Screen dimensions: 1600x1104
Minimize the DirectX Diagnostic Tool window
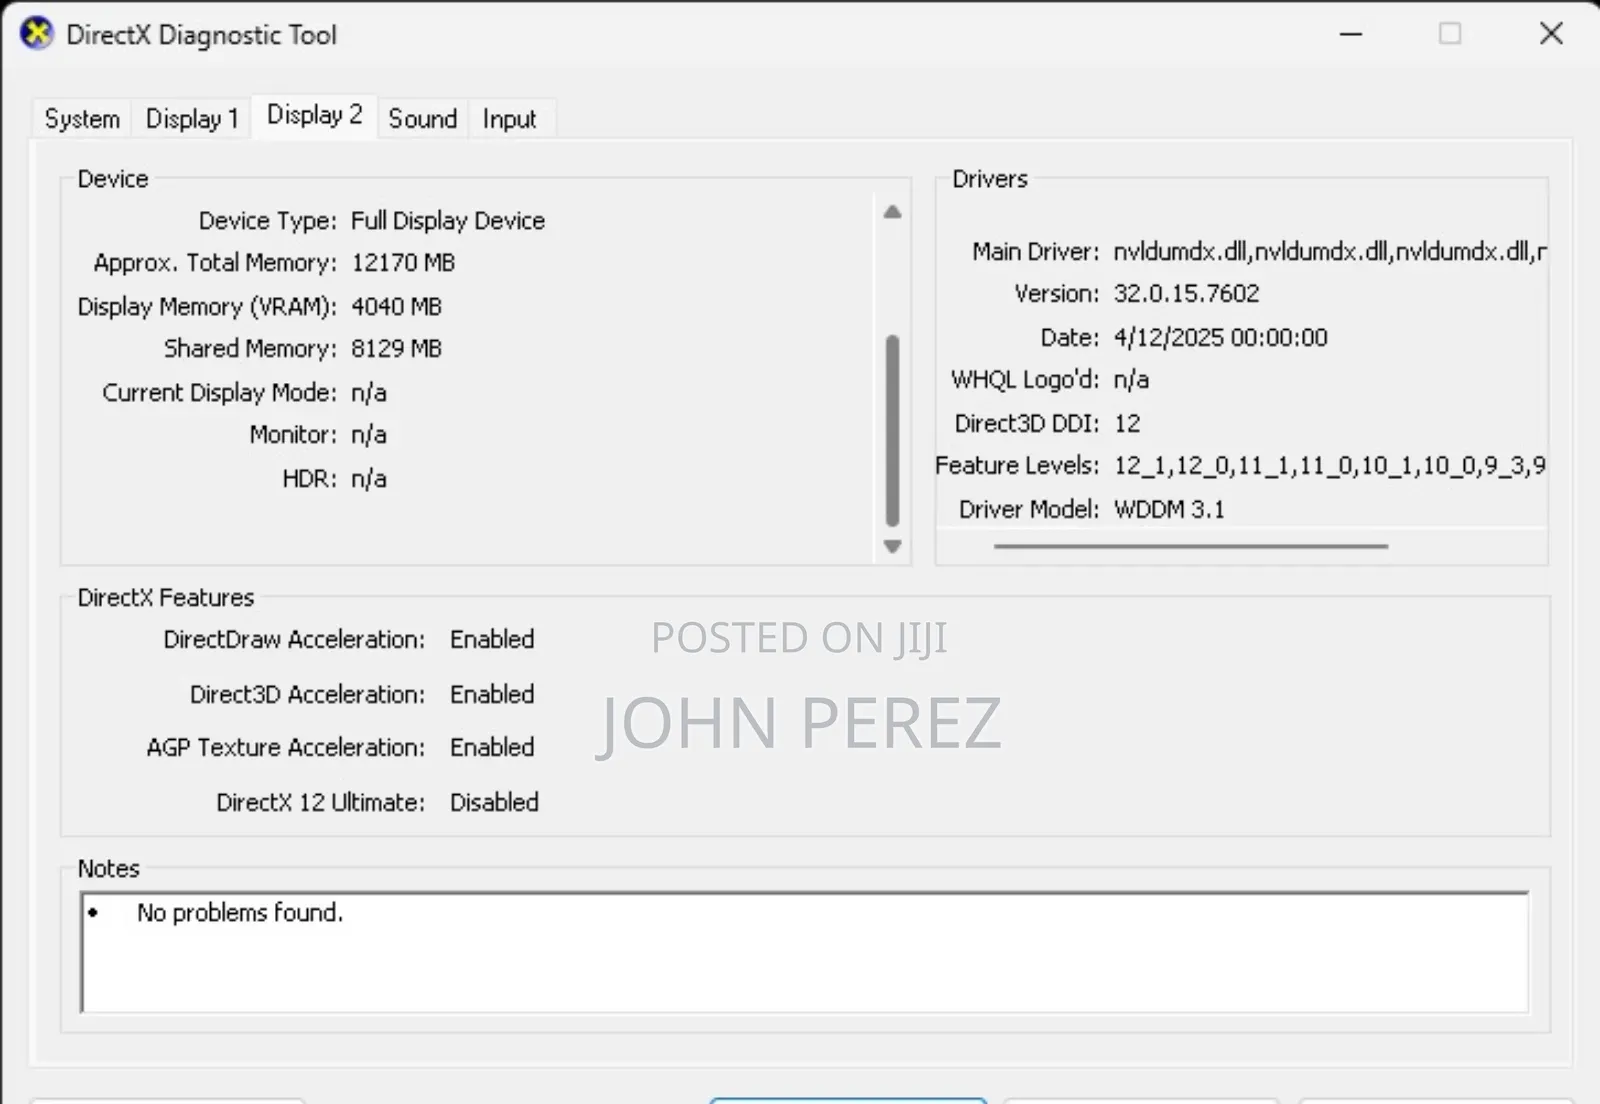(1351, 34)
